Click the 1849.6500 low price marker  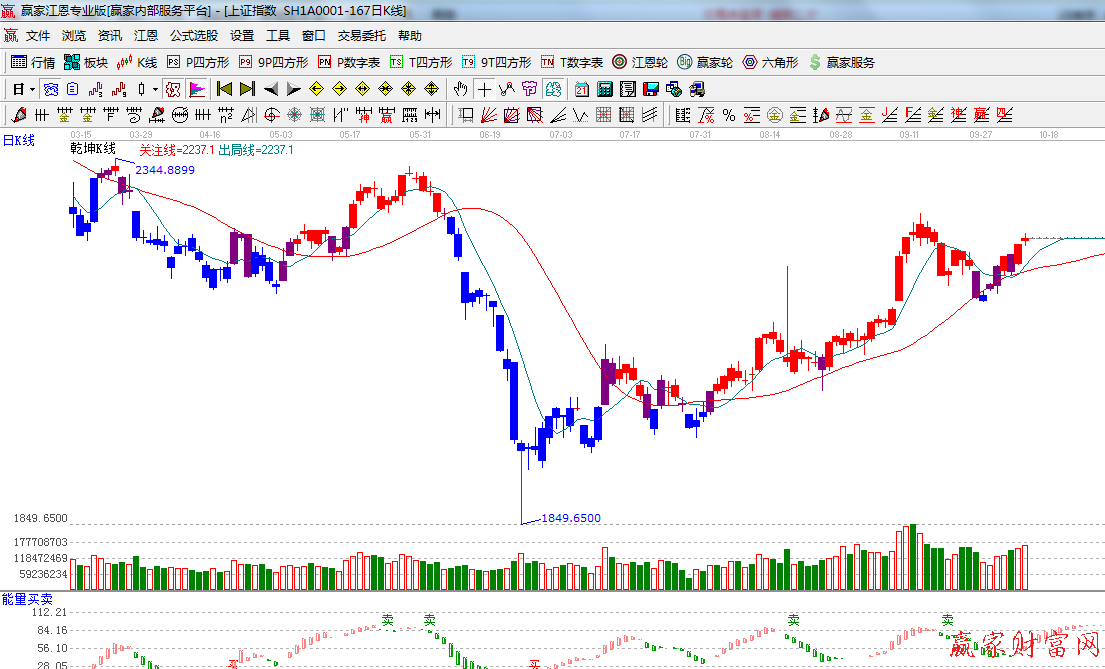click(571, 518)
